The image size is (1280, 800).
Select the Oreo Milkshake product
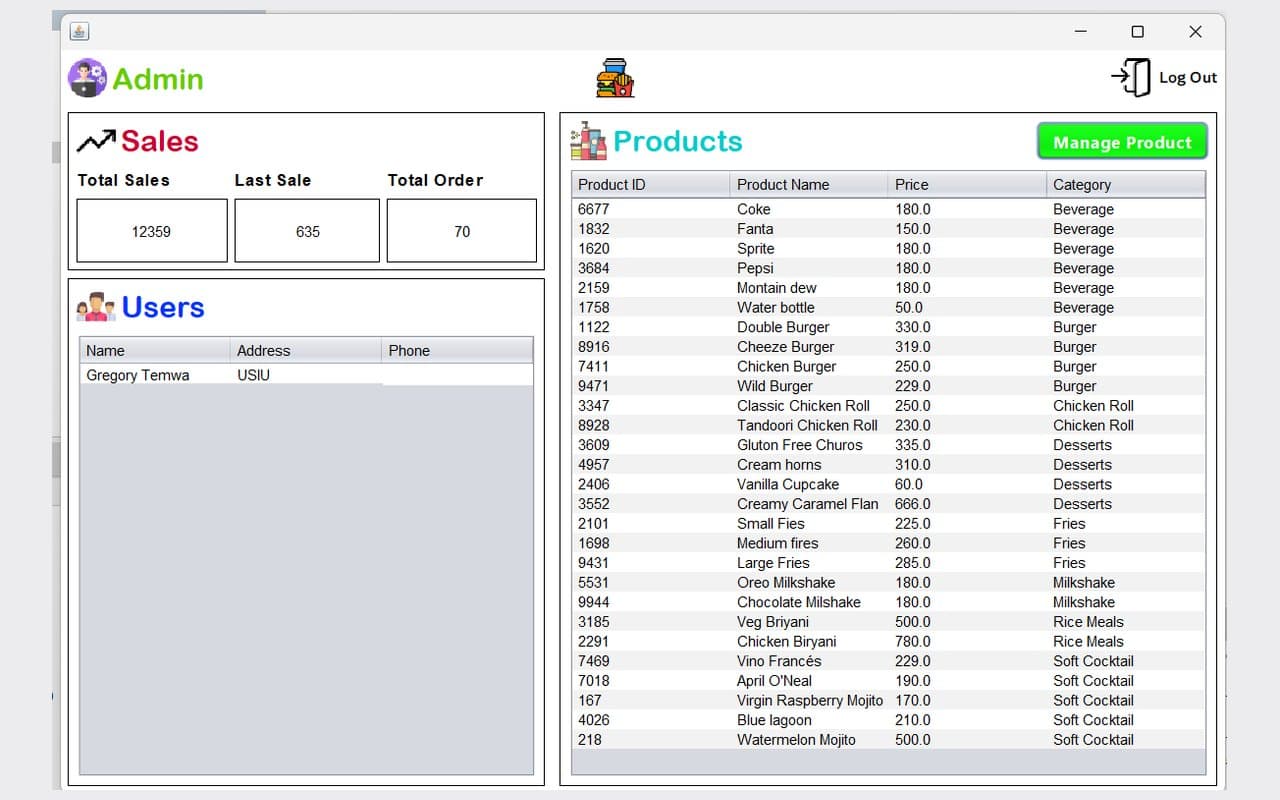click(x=786, y=583)
